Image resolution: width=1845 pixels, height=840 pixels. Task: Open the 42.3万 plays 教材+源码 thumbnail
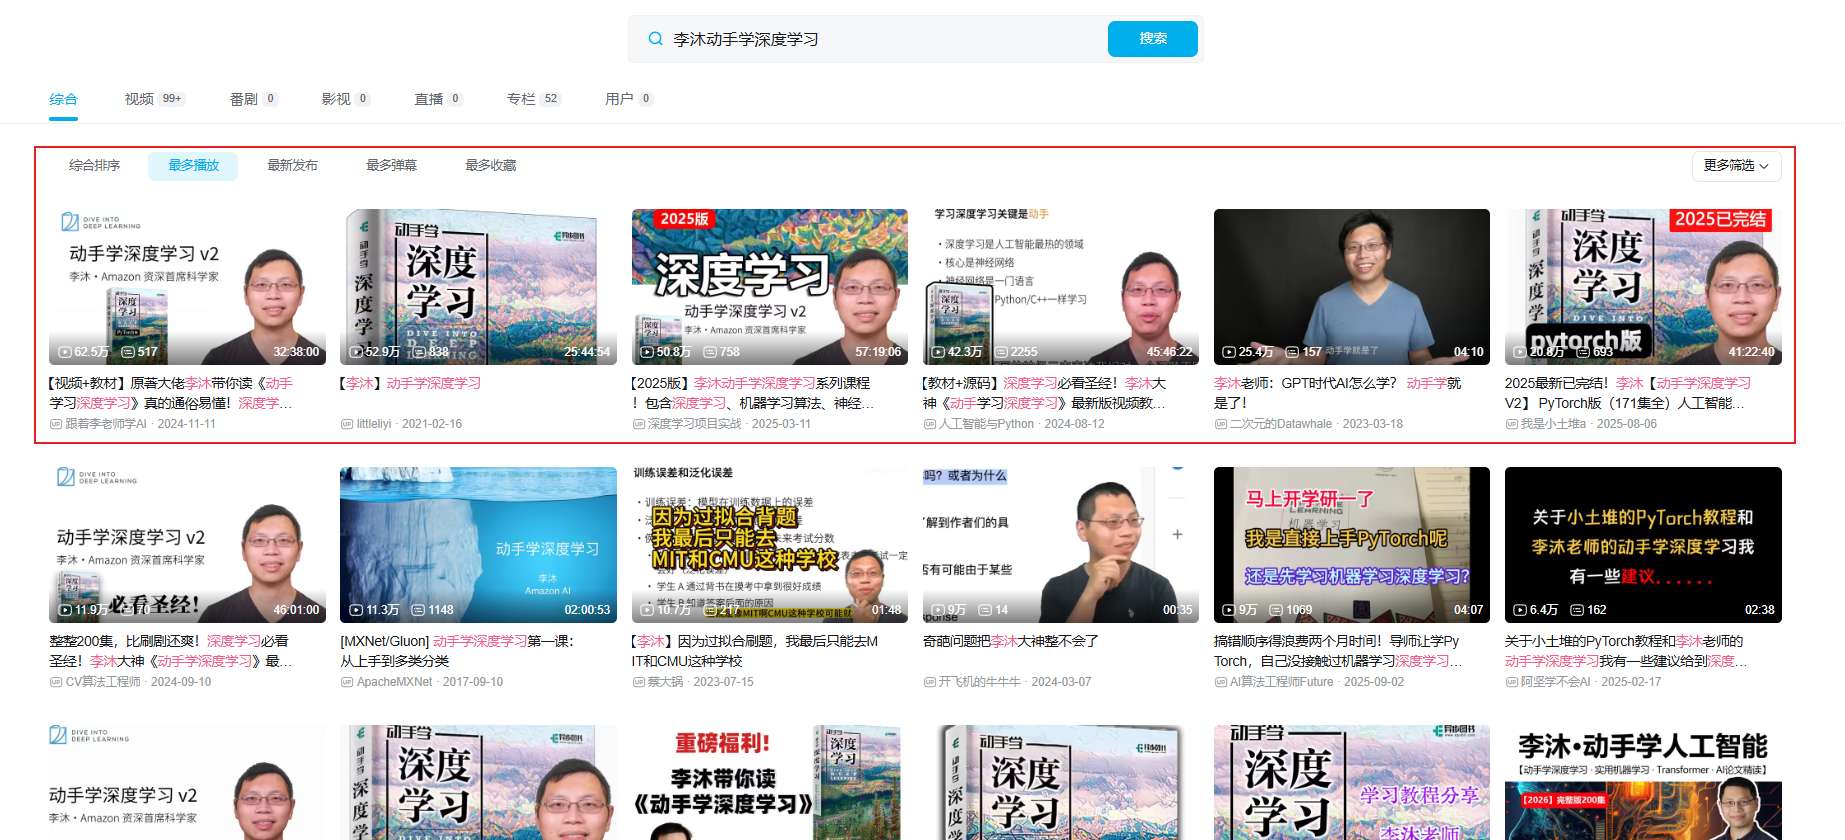[1060, 286]
